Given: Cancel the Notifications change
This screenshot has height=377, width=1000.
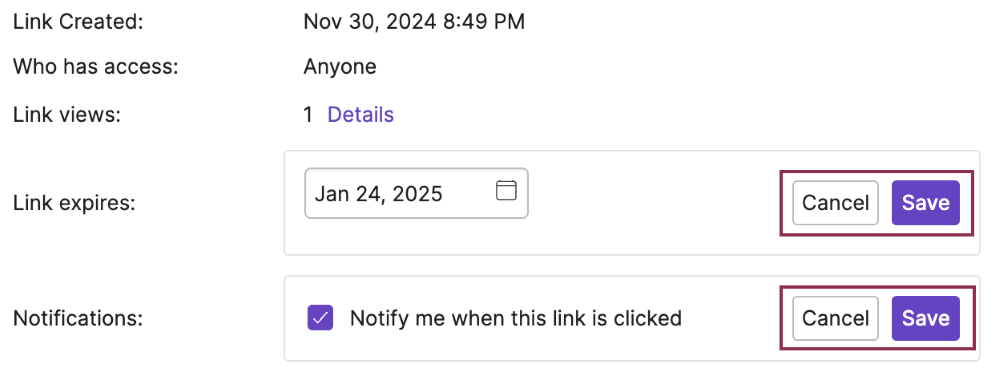Looking at the screenshot, I should [835, 318].
